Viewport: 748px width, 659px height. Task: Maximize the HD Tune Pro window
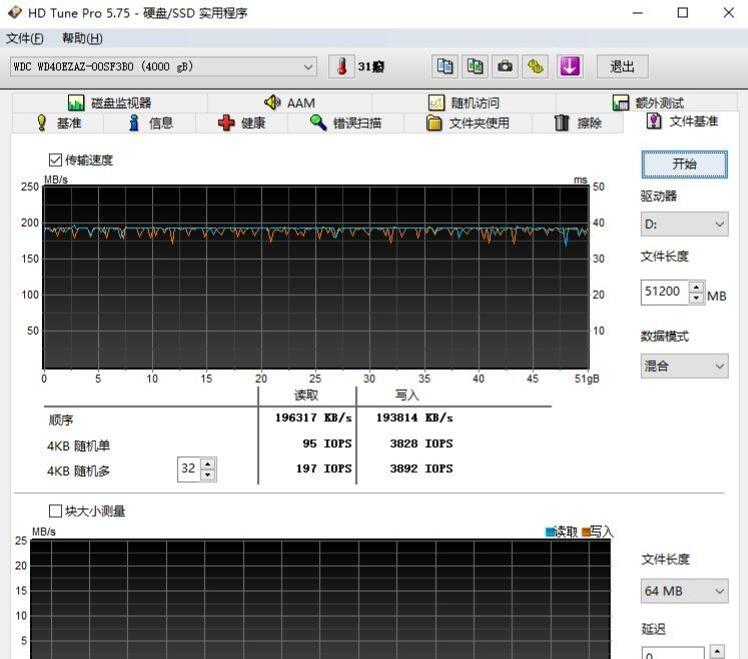[683, 13]
